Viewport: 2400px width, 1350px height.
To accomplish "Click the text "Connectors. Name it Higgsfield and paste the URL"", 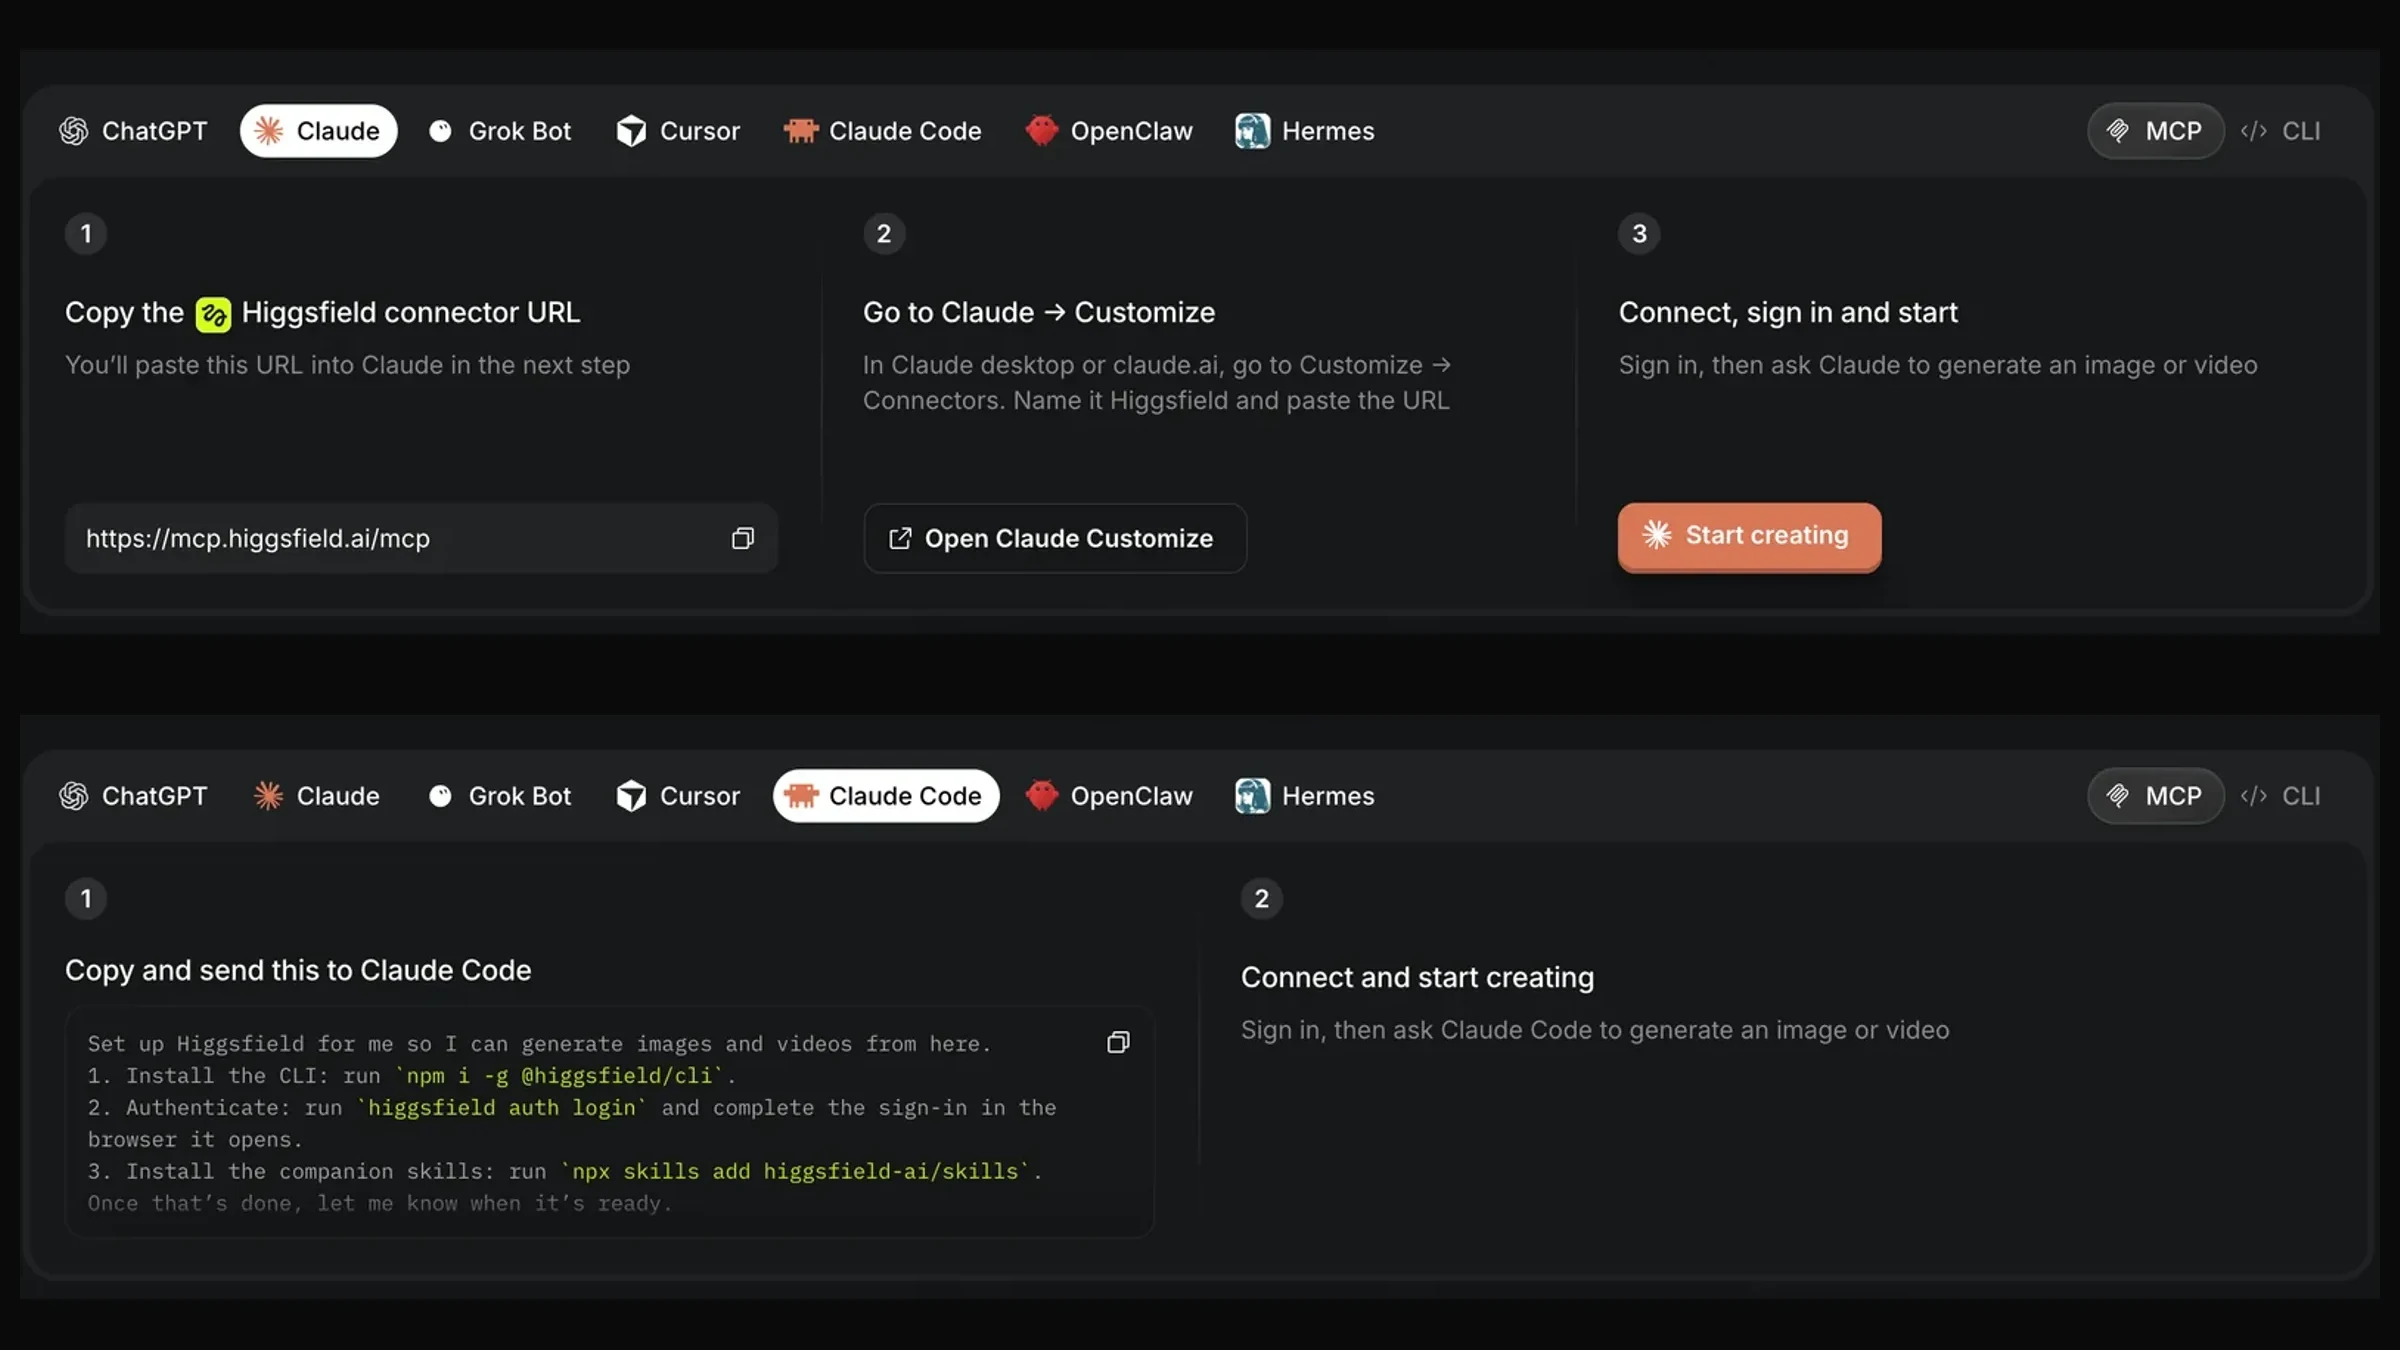I will [1156, 401].
